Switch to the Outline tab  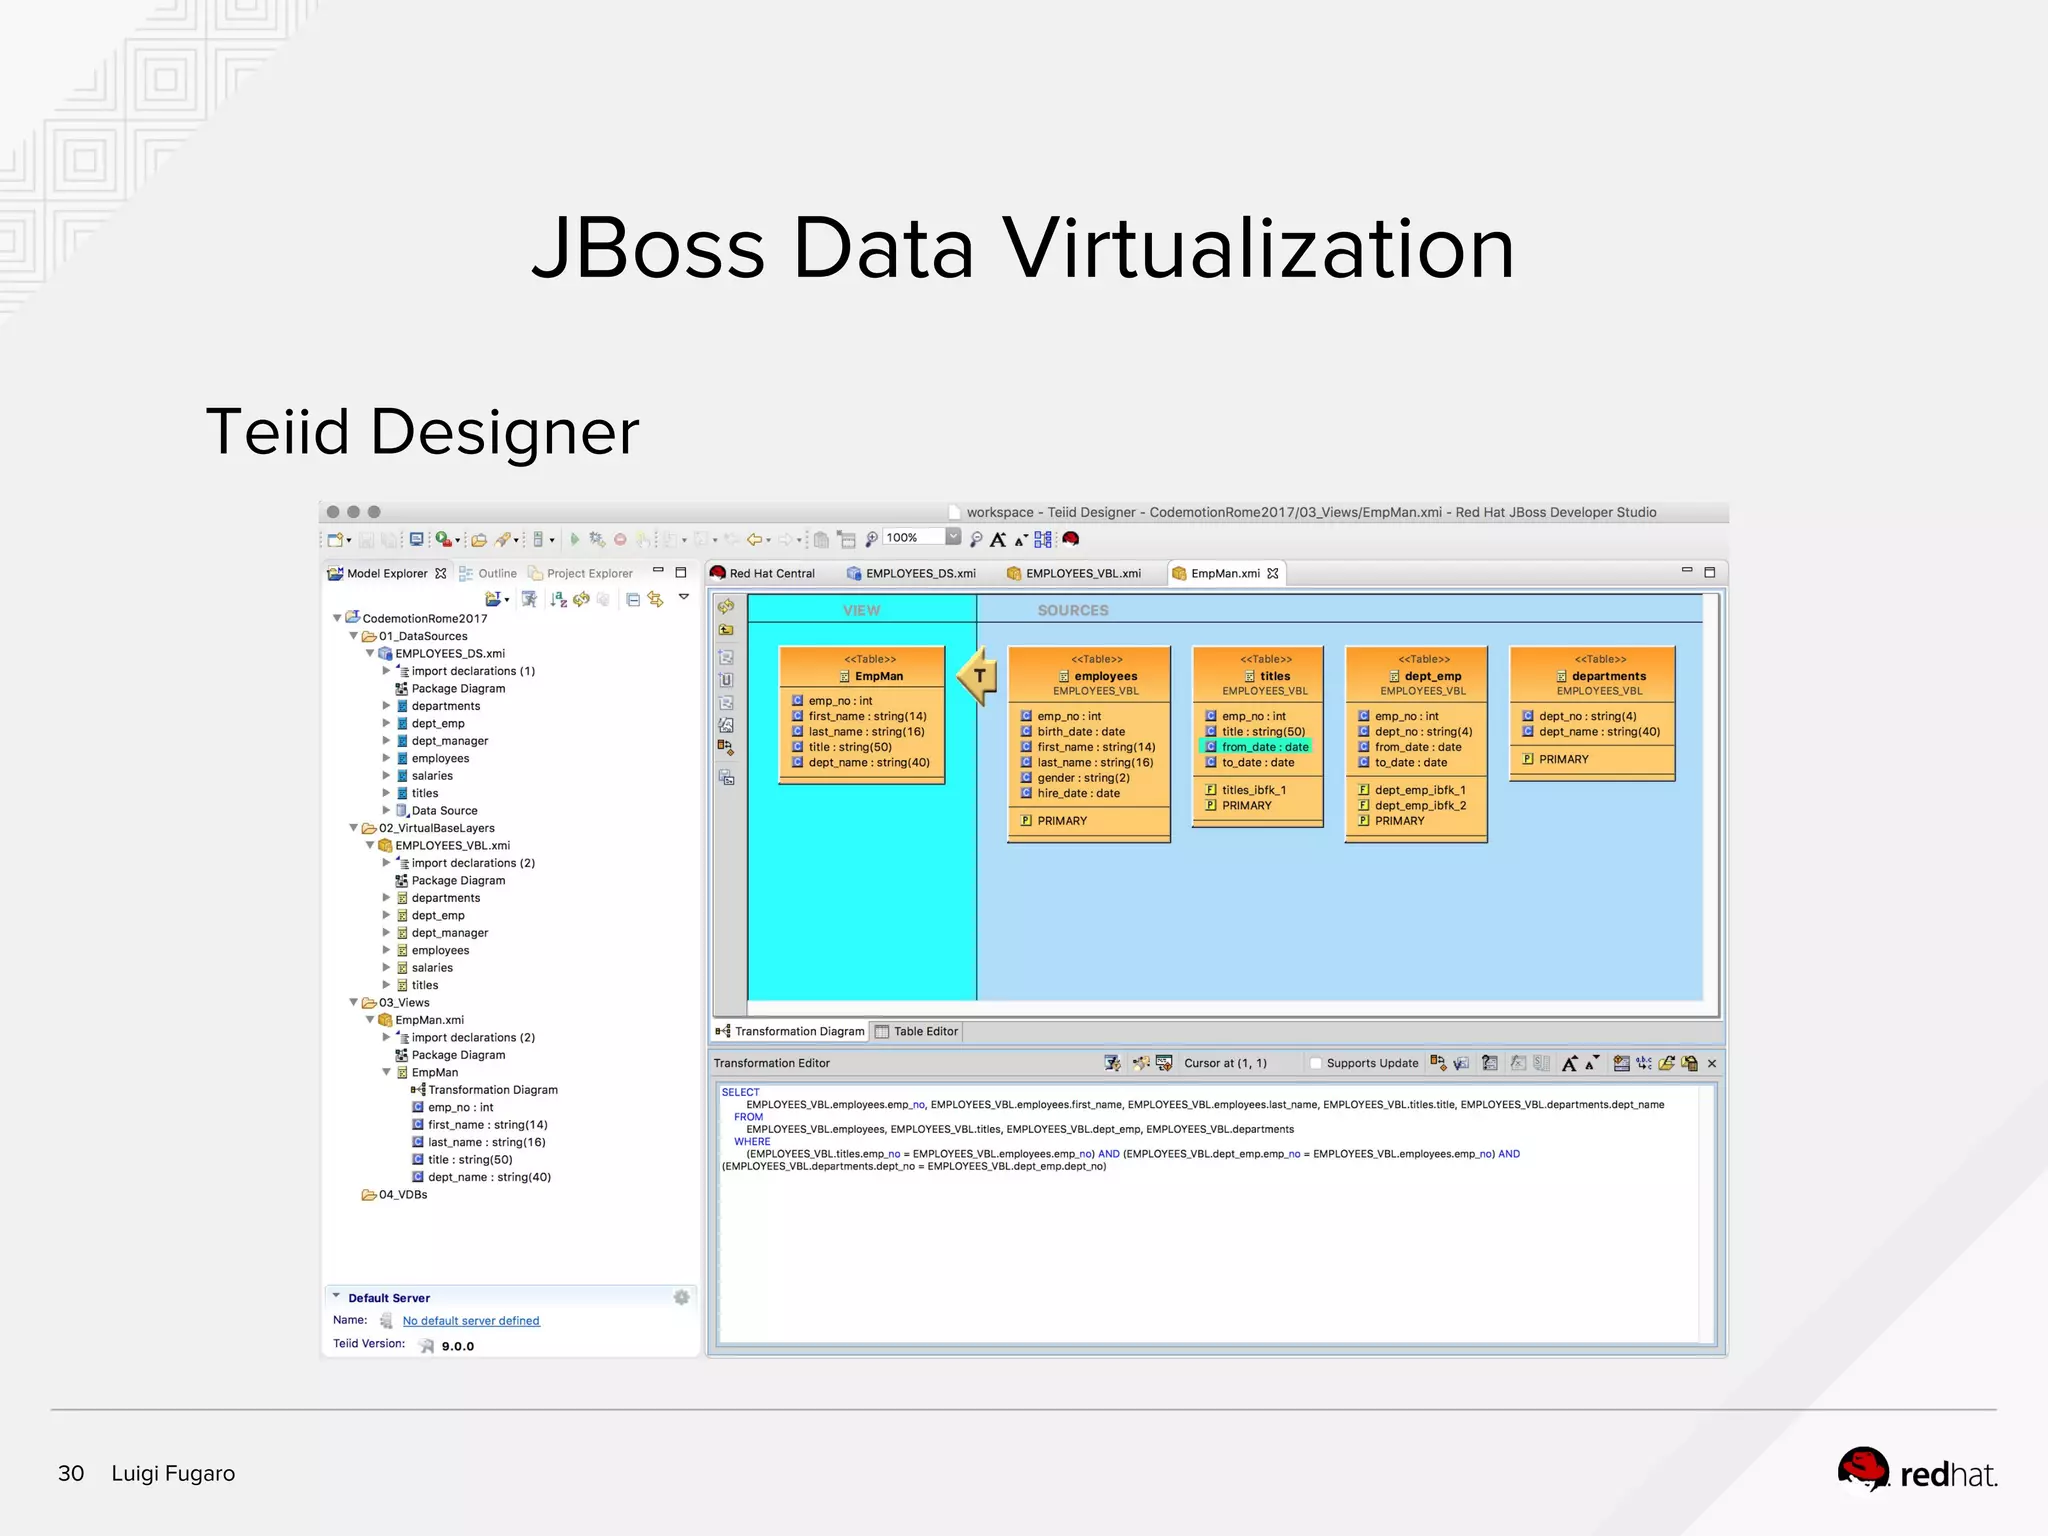(488, 573)
